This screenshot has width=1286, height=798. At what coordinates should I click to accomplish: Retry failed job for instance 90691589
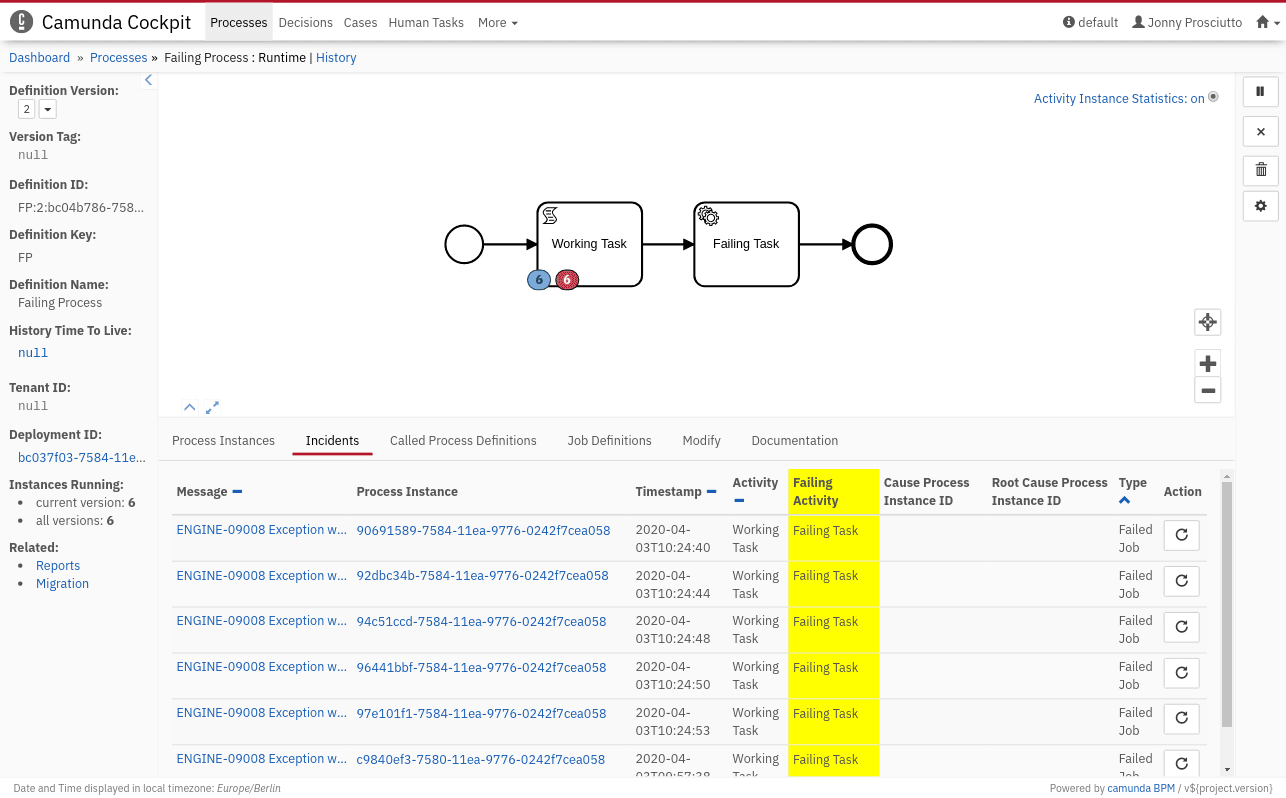click(1181, 535)
